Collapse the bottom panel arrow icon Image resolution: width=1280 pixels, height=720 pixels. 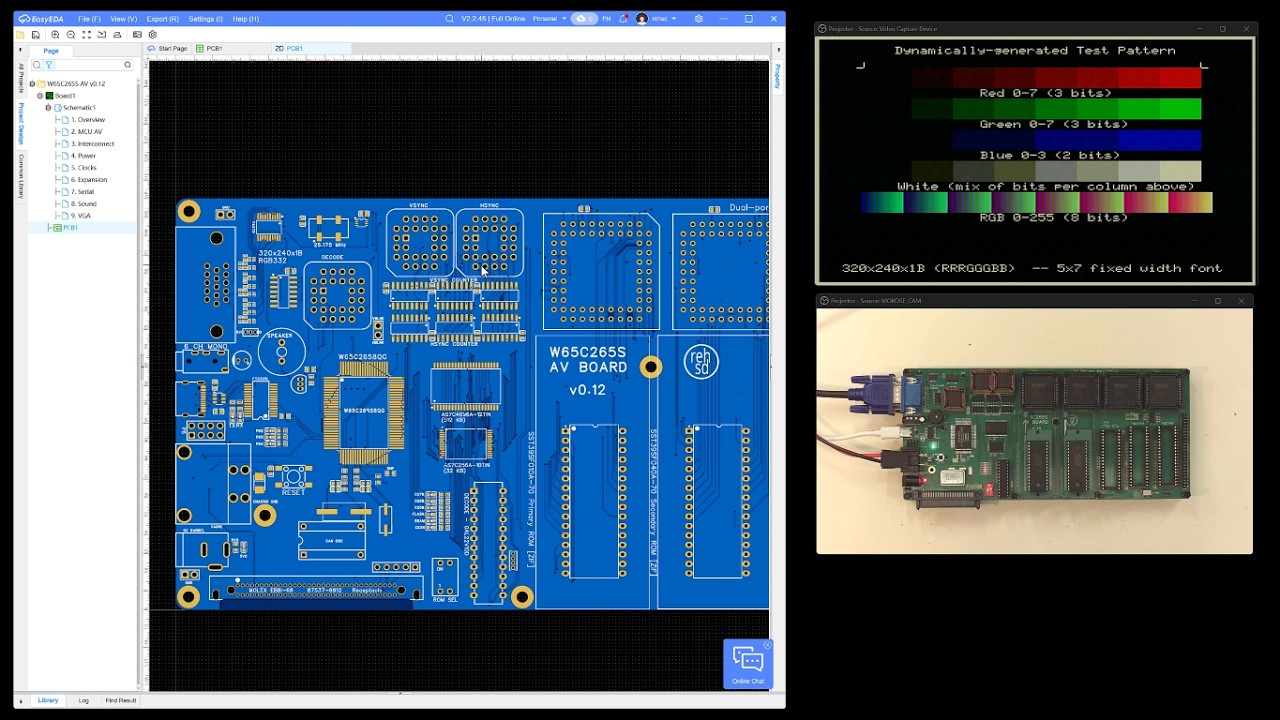(x=20, y=701)
